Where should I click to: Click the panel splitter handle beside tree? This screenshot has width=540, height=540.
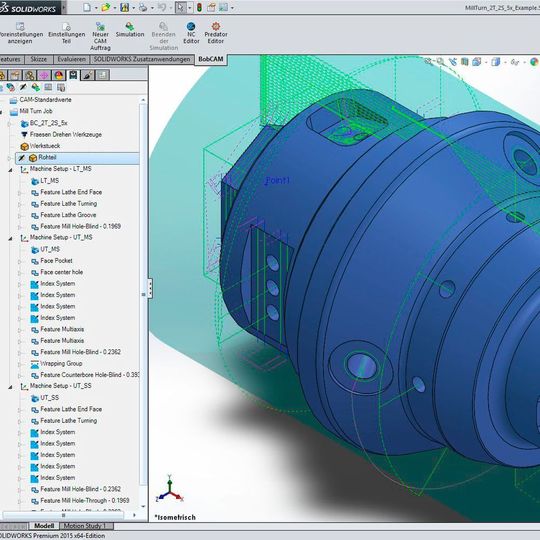pos(150,288)
